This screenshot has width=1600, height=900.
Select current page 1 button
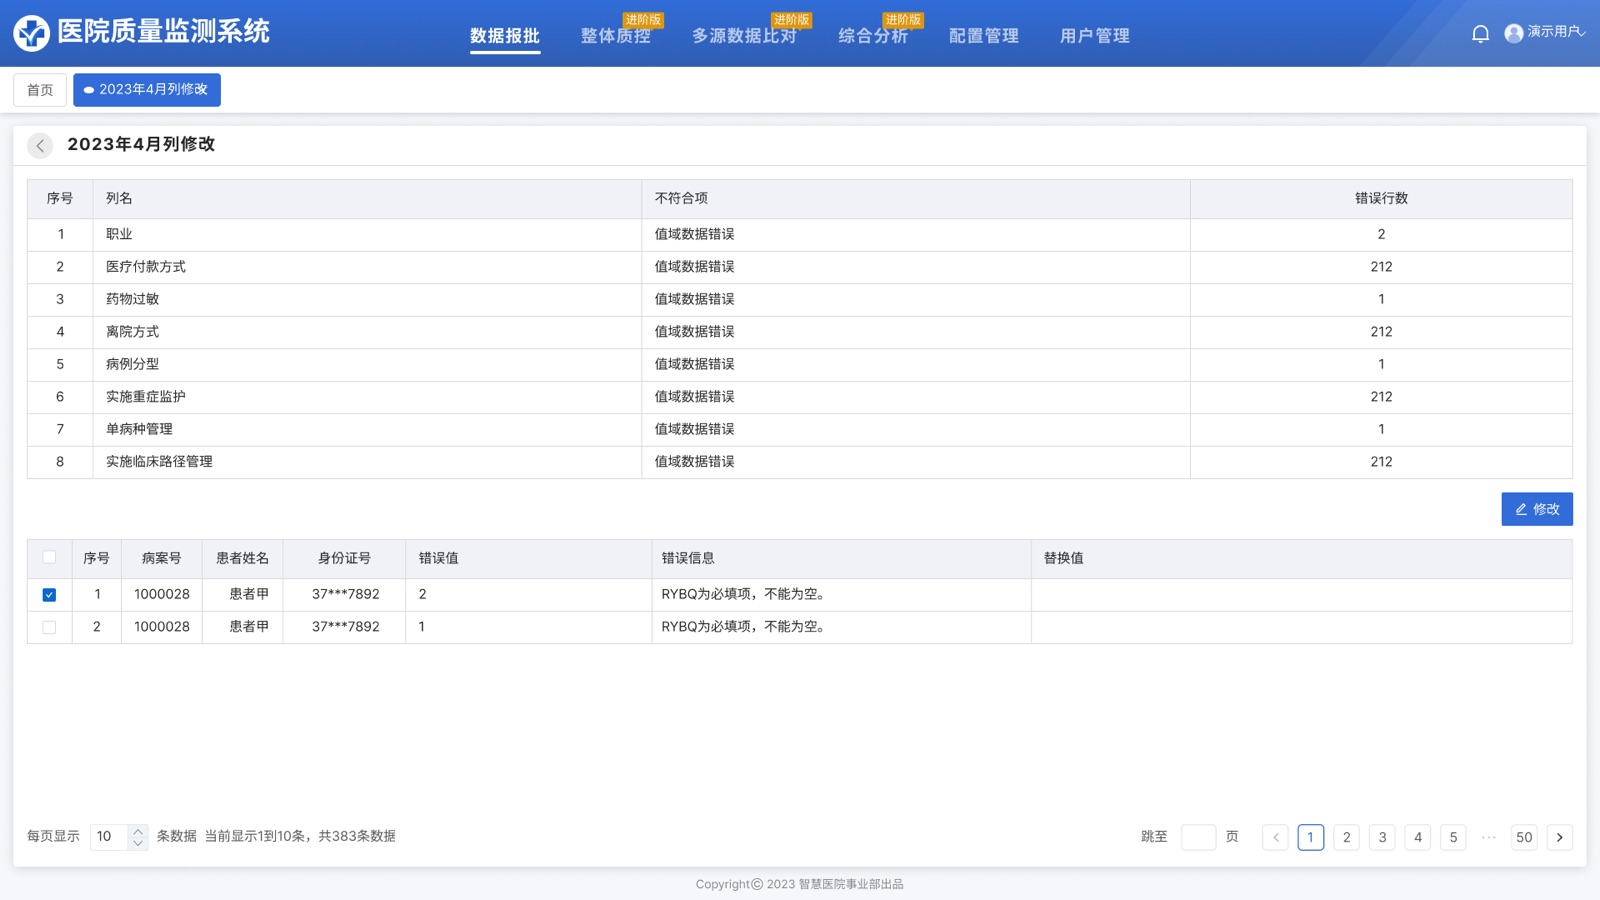click(x=1311, y=837)
